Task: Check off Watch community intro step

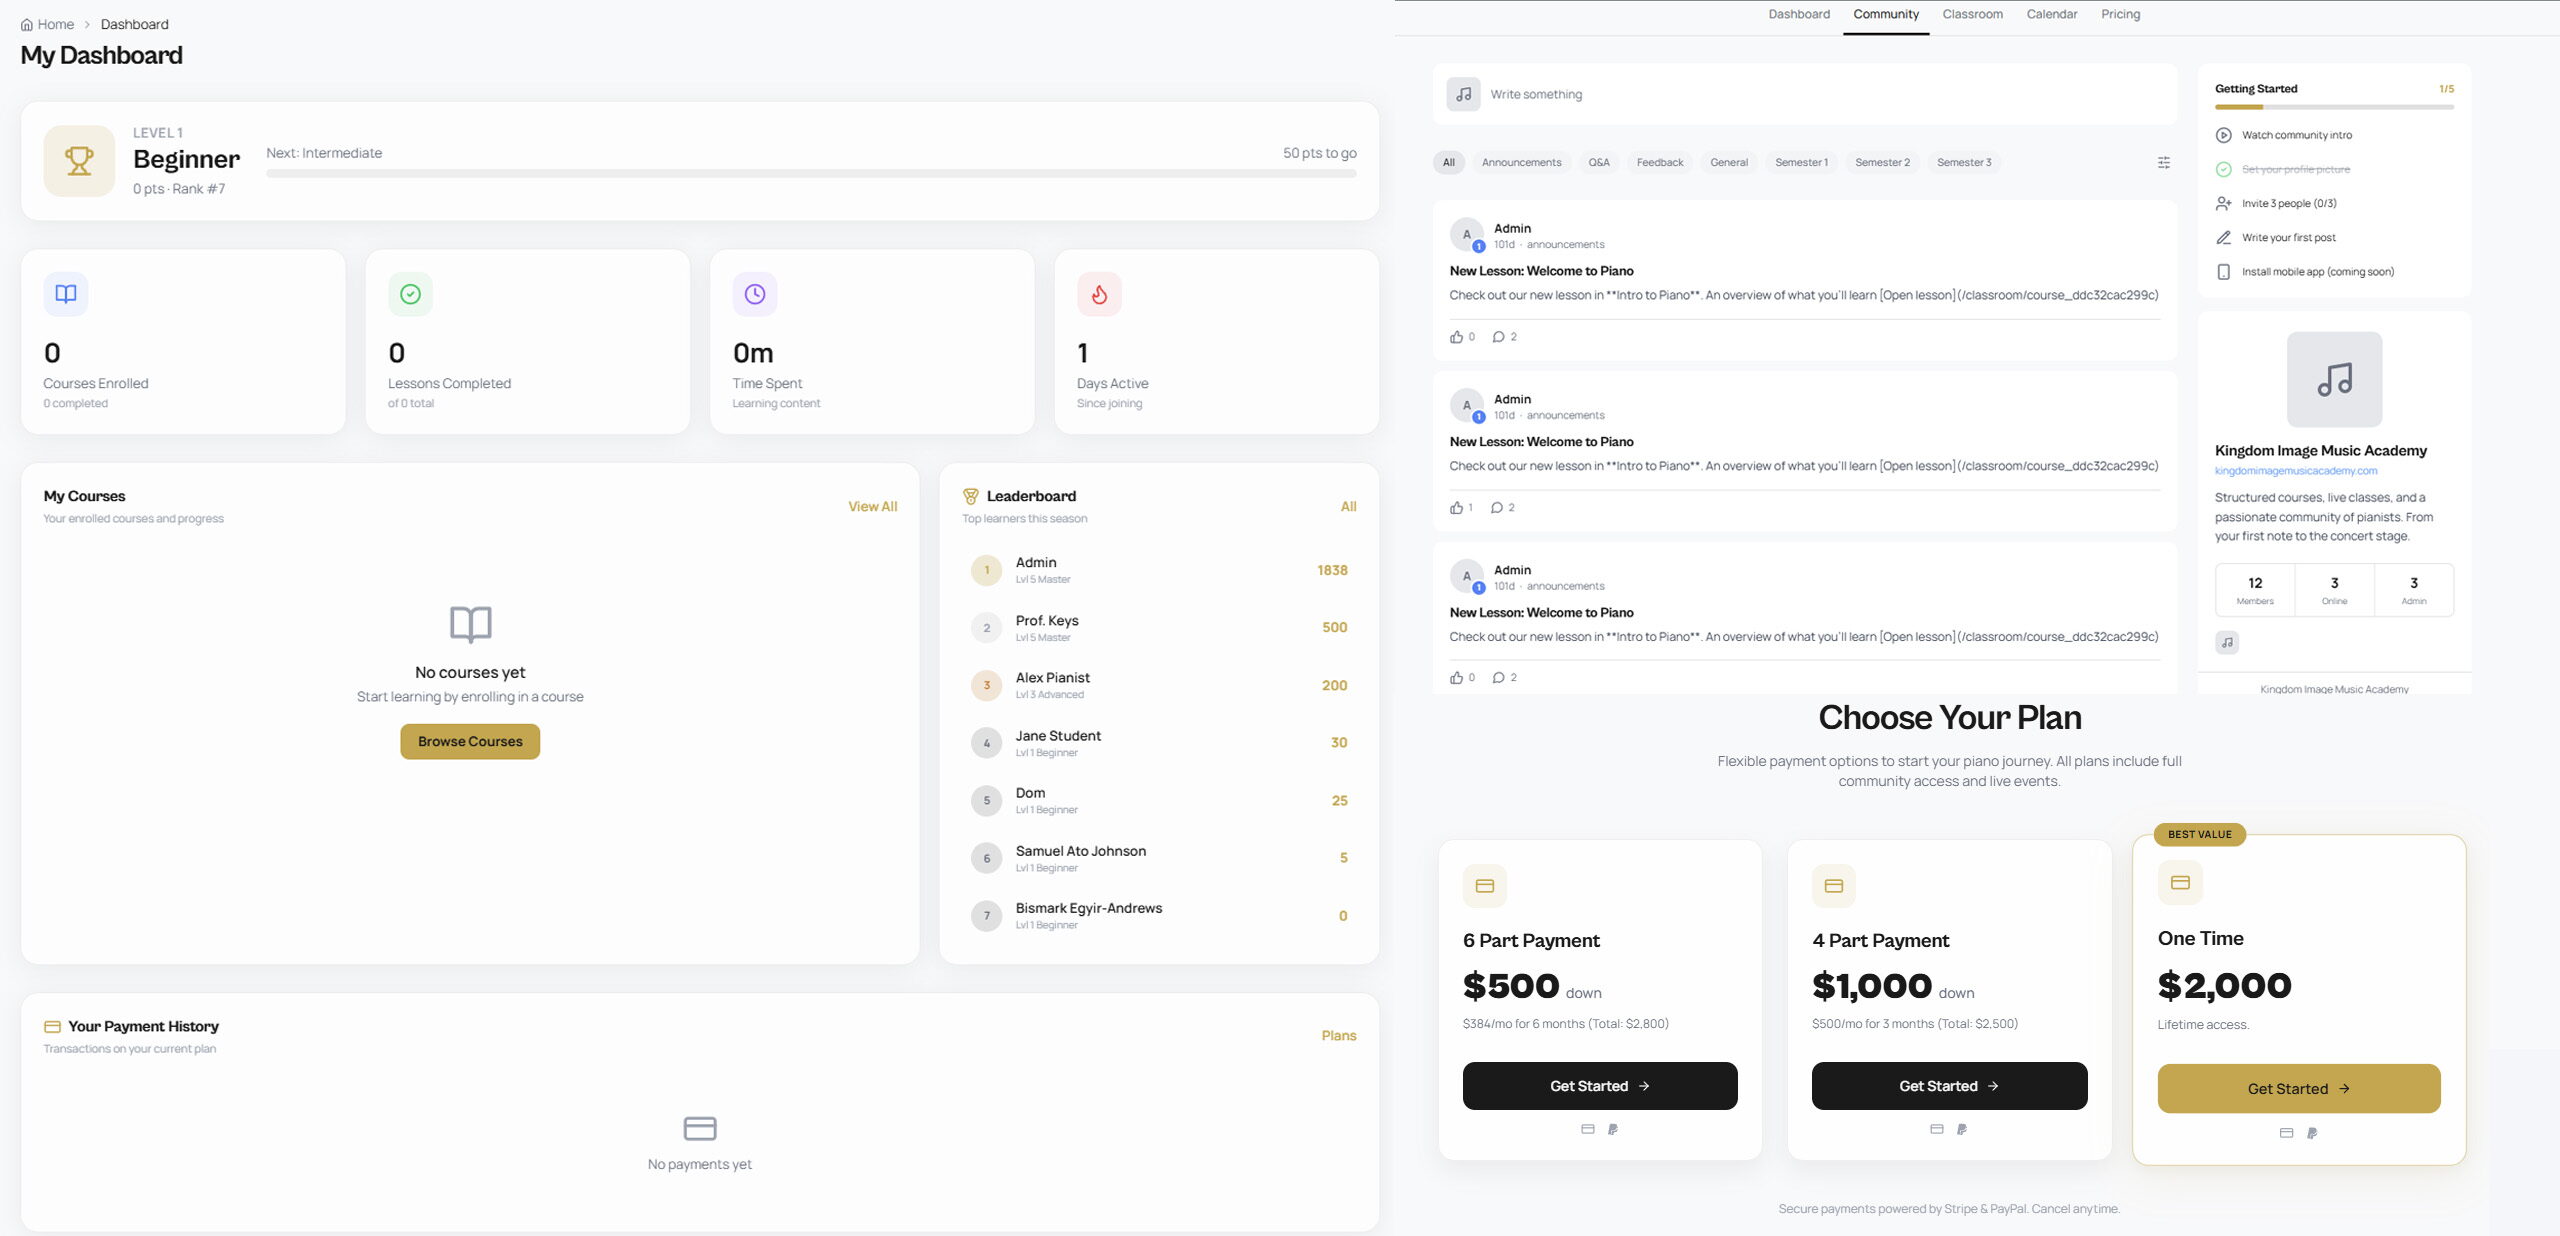Action: click(x=2223, y=135)
